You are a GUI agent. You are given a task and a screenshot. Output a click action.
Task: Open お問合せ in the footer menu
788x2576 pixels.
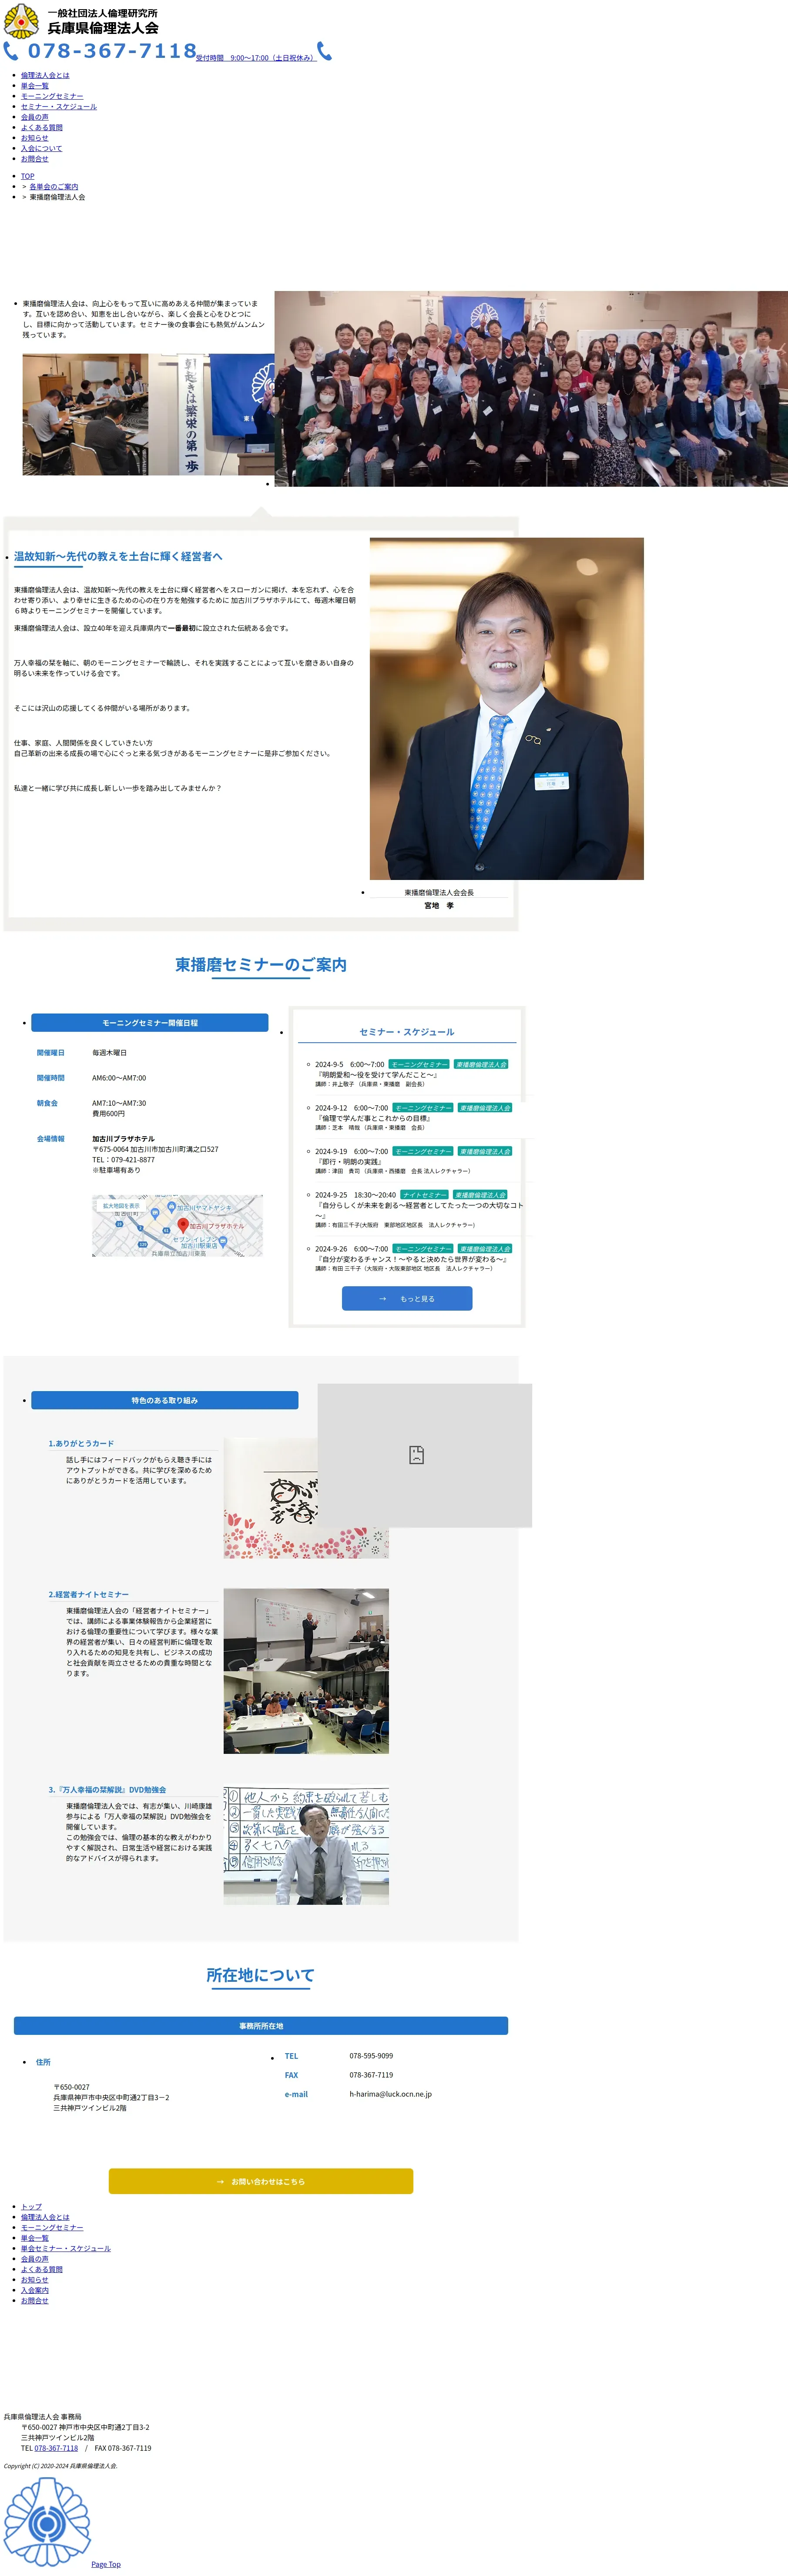(x=35, y=2301)
